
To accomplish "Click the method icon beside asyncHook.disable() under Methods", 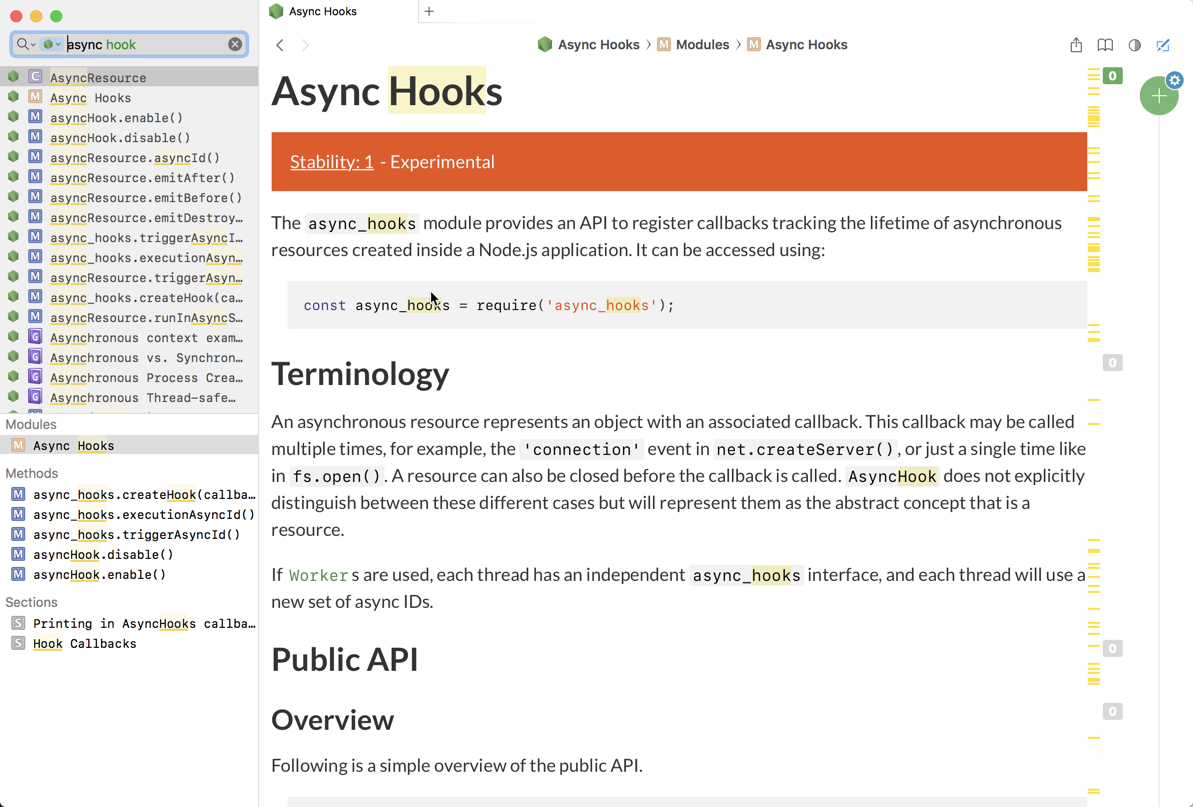I will pos(18,554).
